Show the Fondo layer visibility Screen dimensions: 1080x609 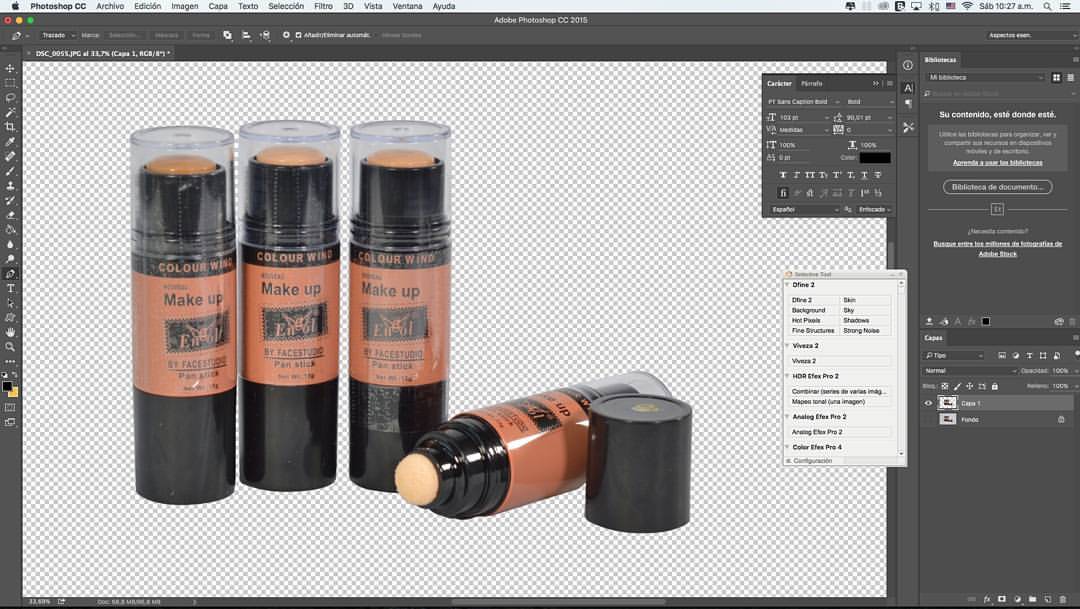[928, 419]
